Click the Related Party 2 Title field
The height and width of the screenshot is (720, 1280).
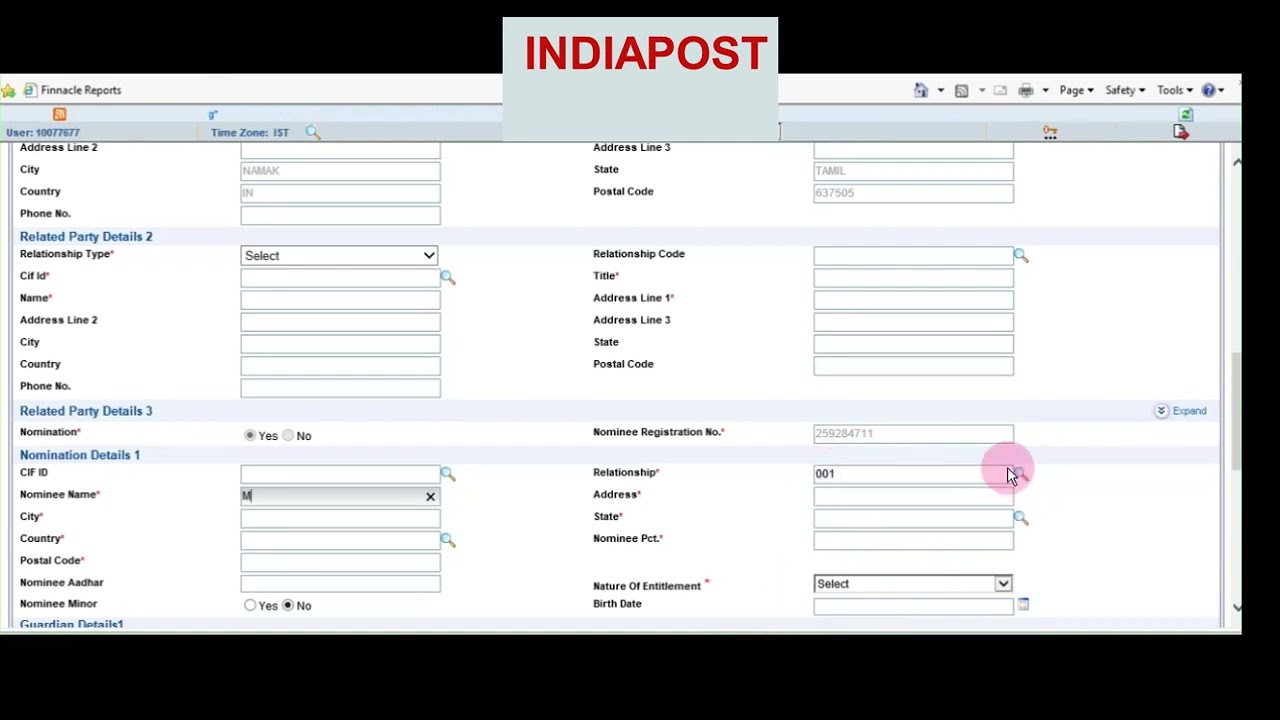point(913,278)
